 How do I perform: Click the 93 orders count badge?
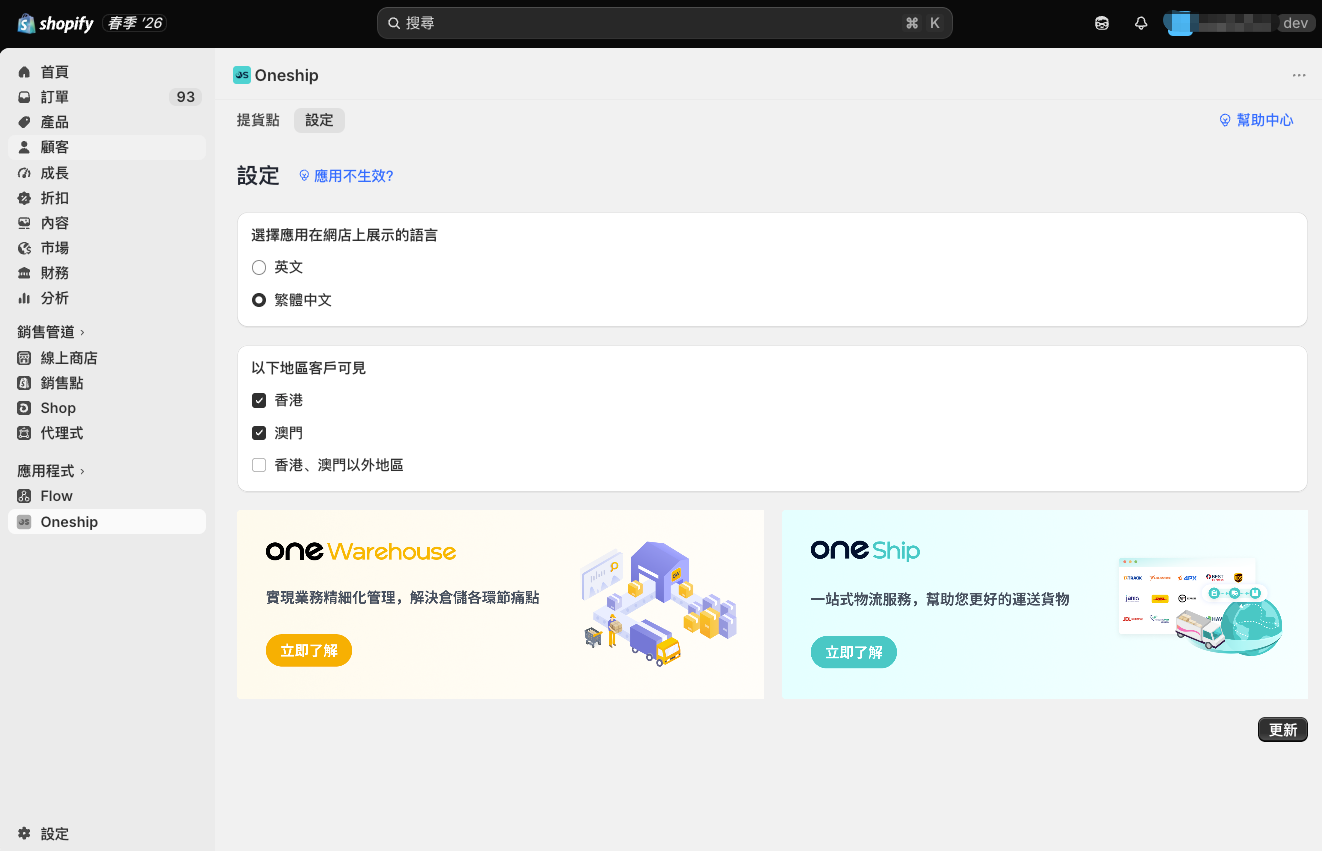tap(186, 97)
